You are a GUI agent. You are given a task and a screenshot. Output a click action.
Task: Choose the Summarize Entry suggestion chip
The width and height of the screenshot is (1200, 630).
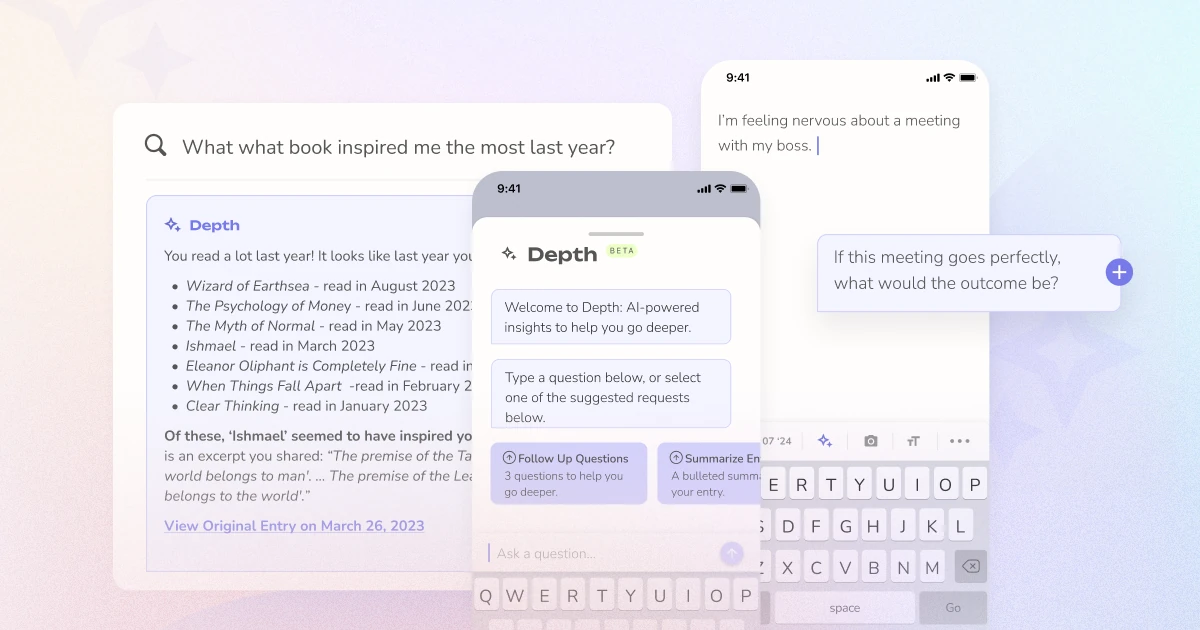coord(709,473)
